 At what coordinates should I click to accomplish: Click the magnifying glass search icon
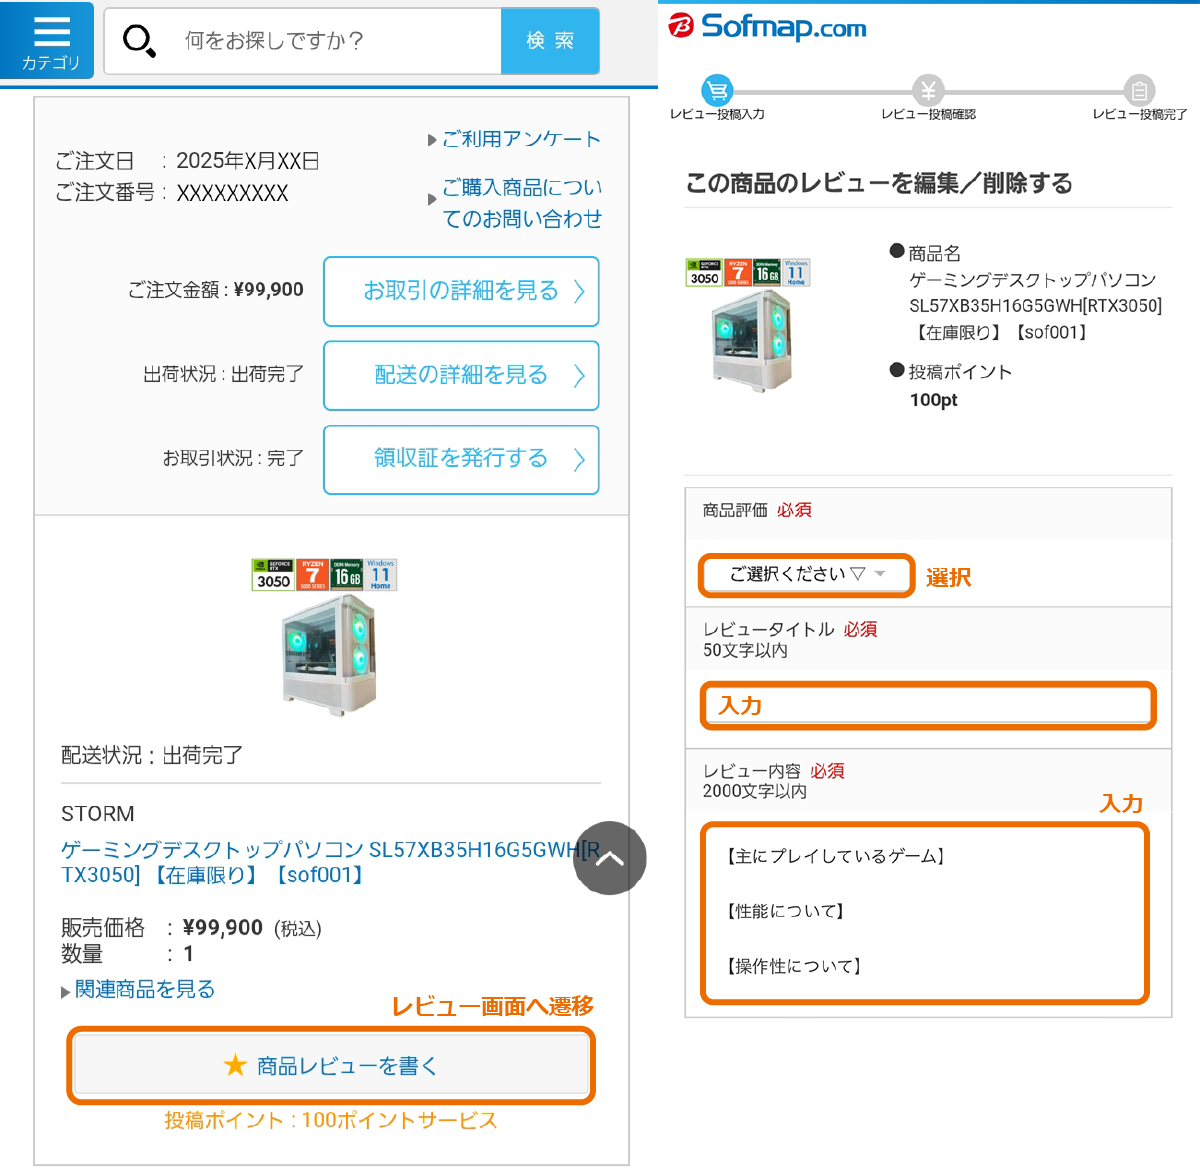click(138, 41)
